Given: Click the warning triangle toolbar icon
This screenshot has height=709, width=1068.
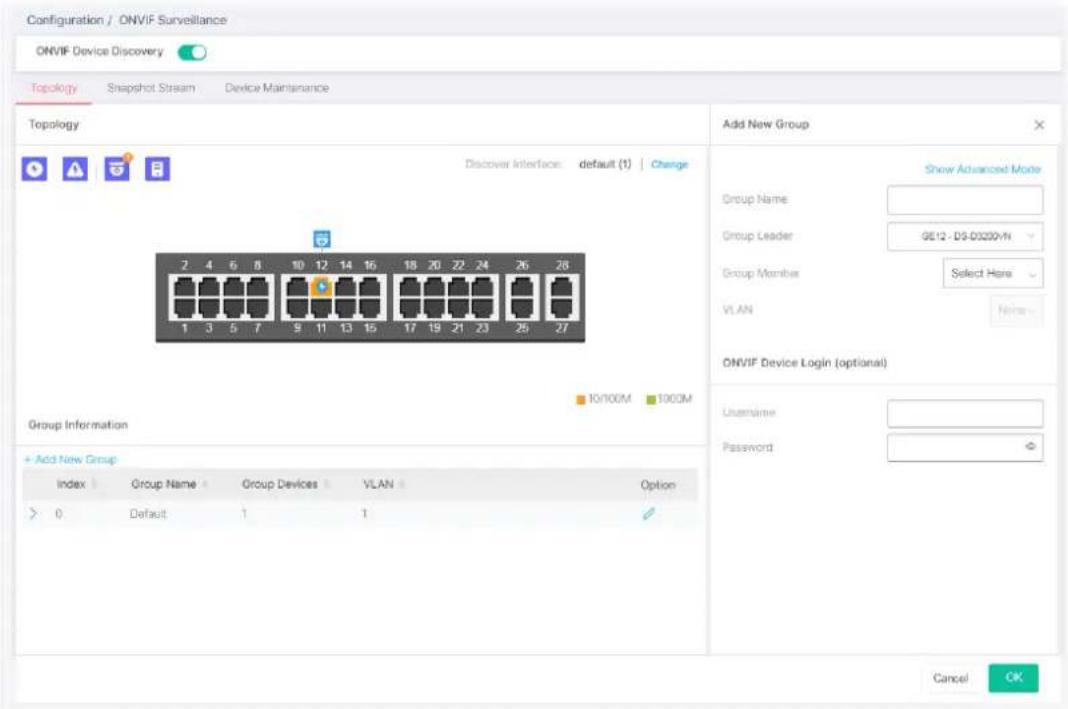Looking at the screenshot, I should pyautogui.click(x=75, y=169).
